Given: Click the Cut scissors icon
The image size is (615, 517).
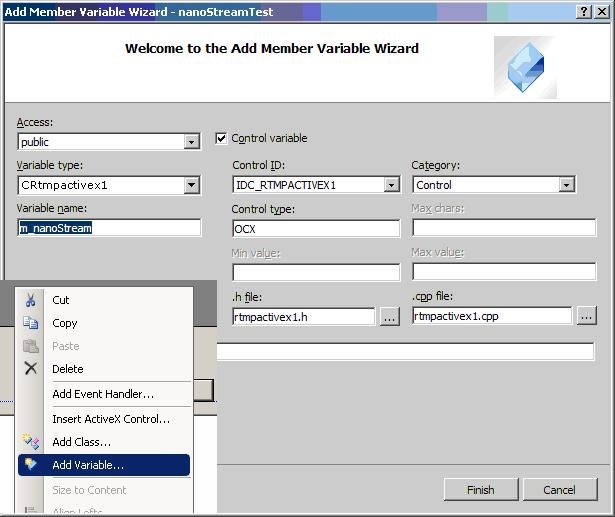Looking at the screenshot, I should point(31,300).
